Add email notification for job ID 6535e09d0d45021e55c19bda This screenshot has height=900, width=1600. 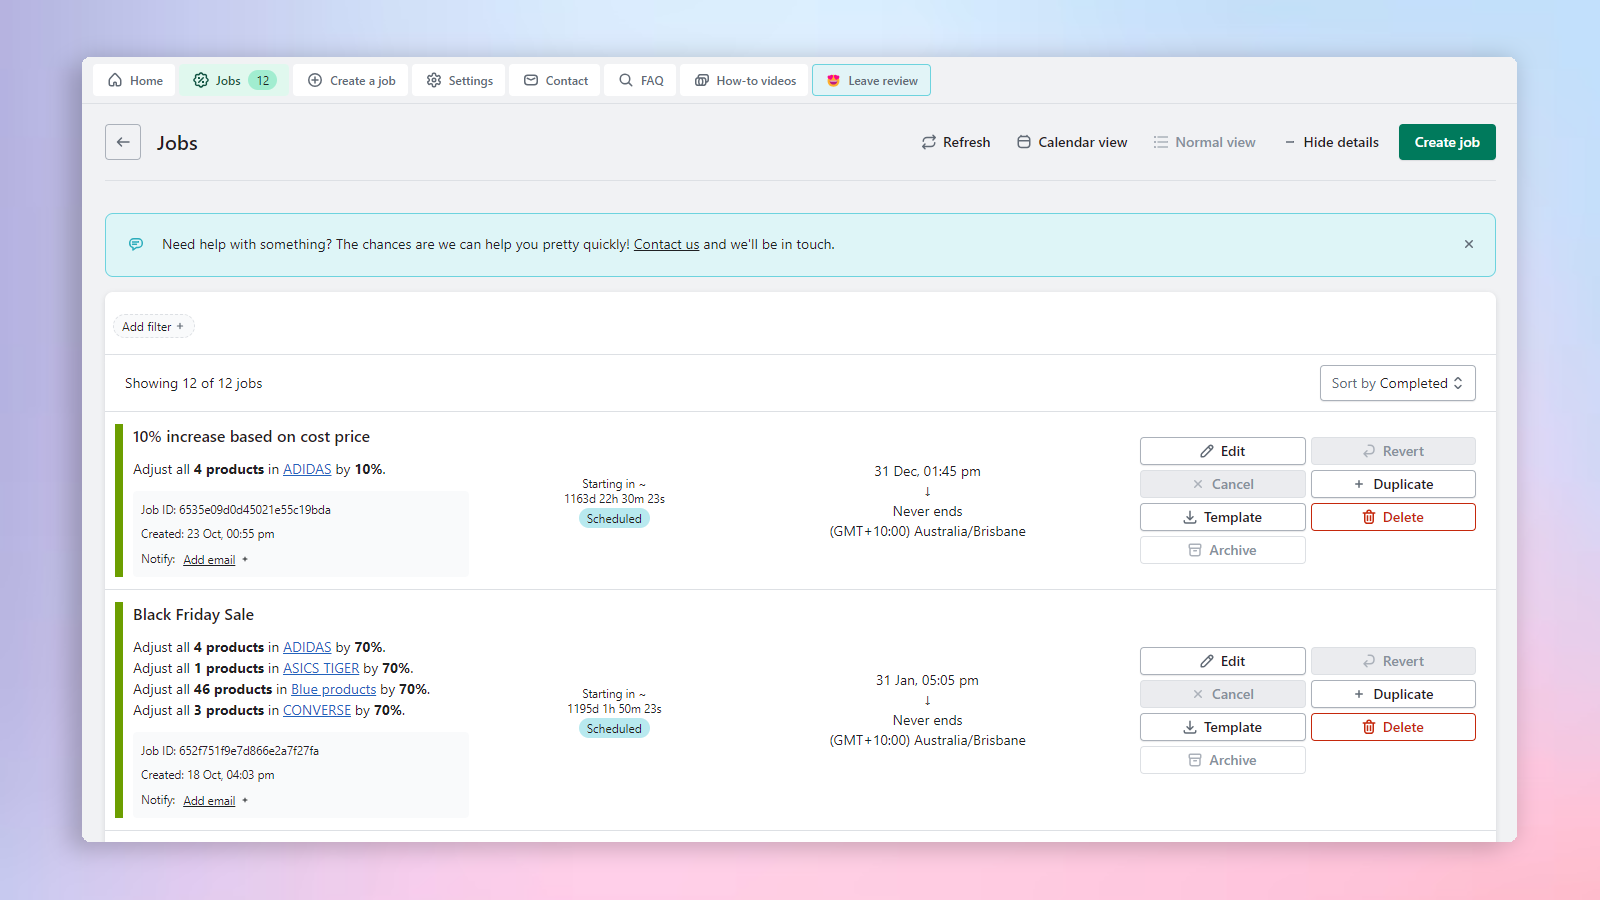pyautogui.click(x=209, y=560)
